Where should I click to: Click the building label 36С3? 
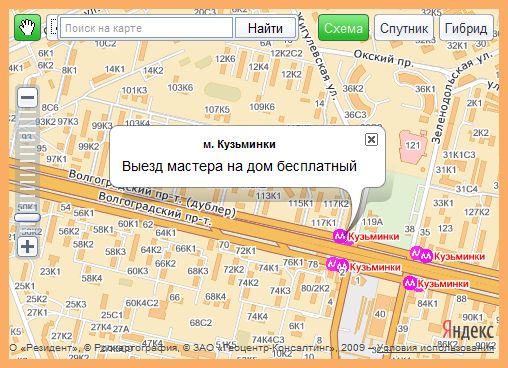point(355,115)
